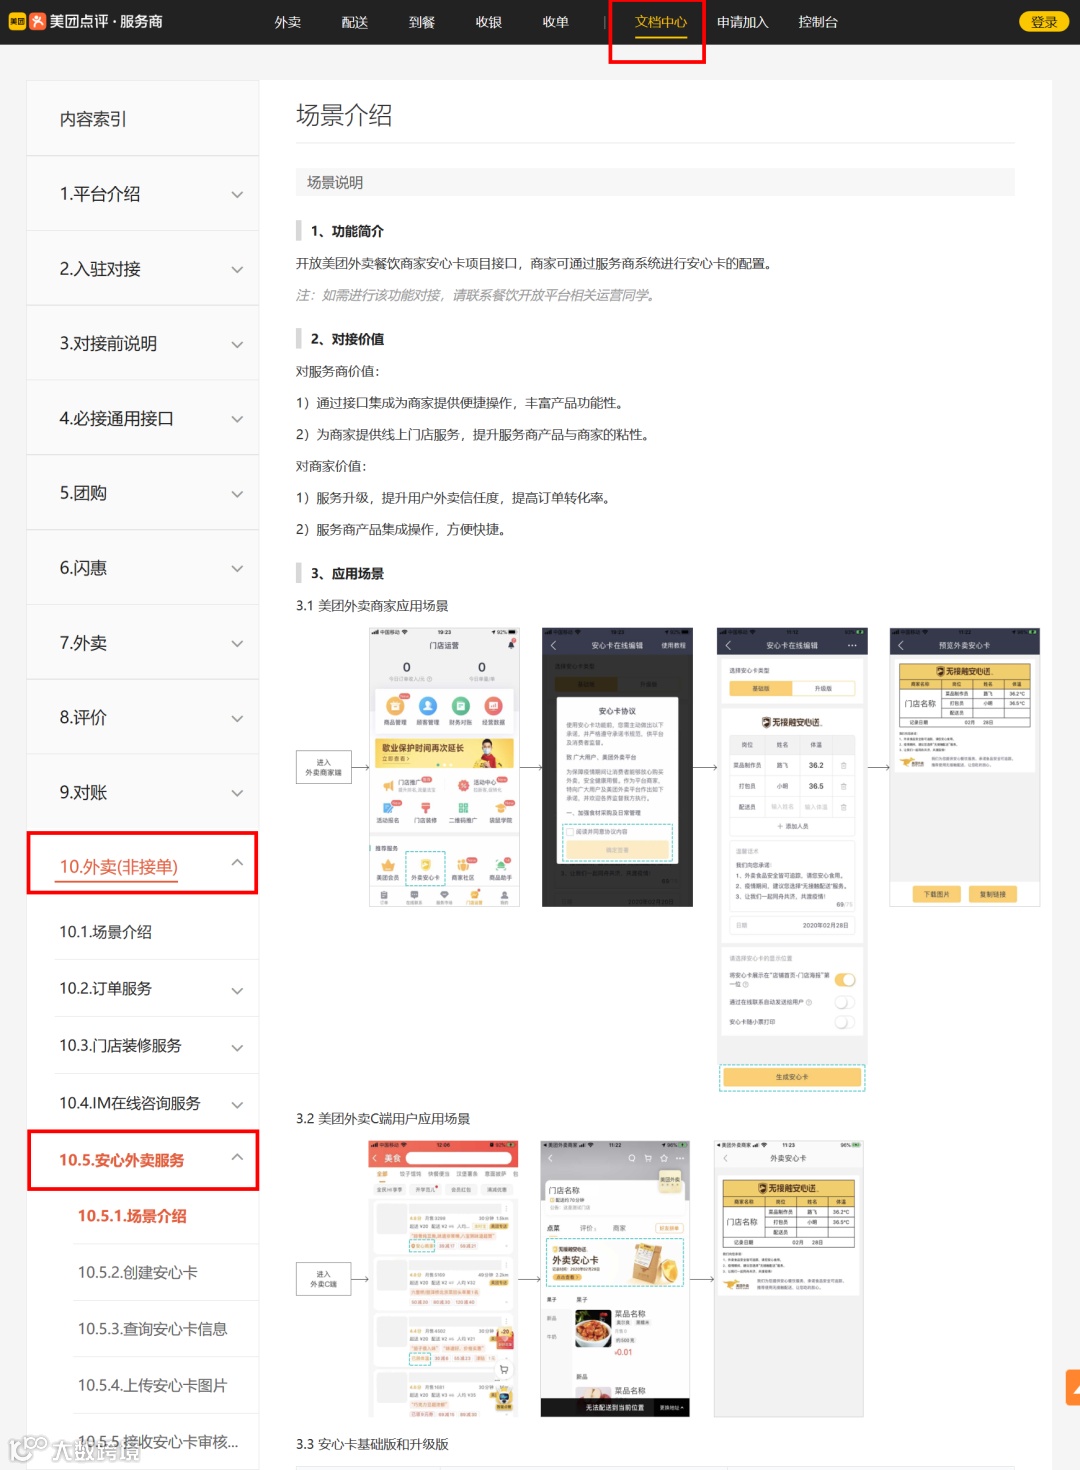Click 下载图片 button in screenshot
The width and height of the screenshot is (1080, 1470).
[x=937, y=894]
